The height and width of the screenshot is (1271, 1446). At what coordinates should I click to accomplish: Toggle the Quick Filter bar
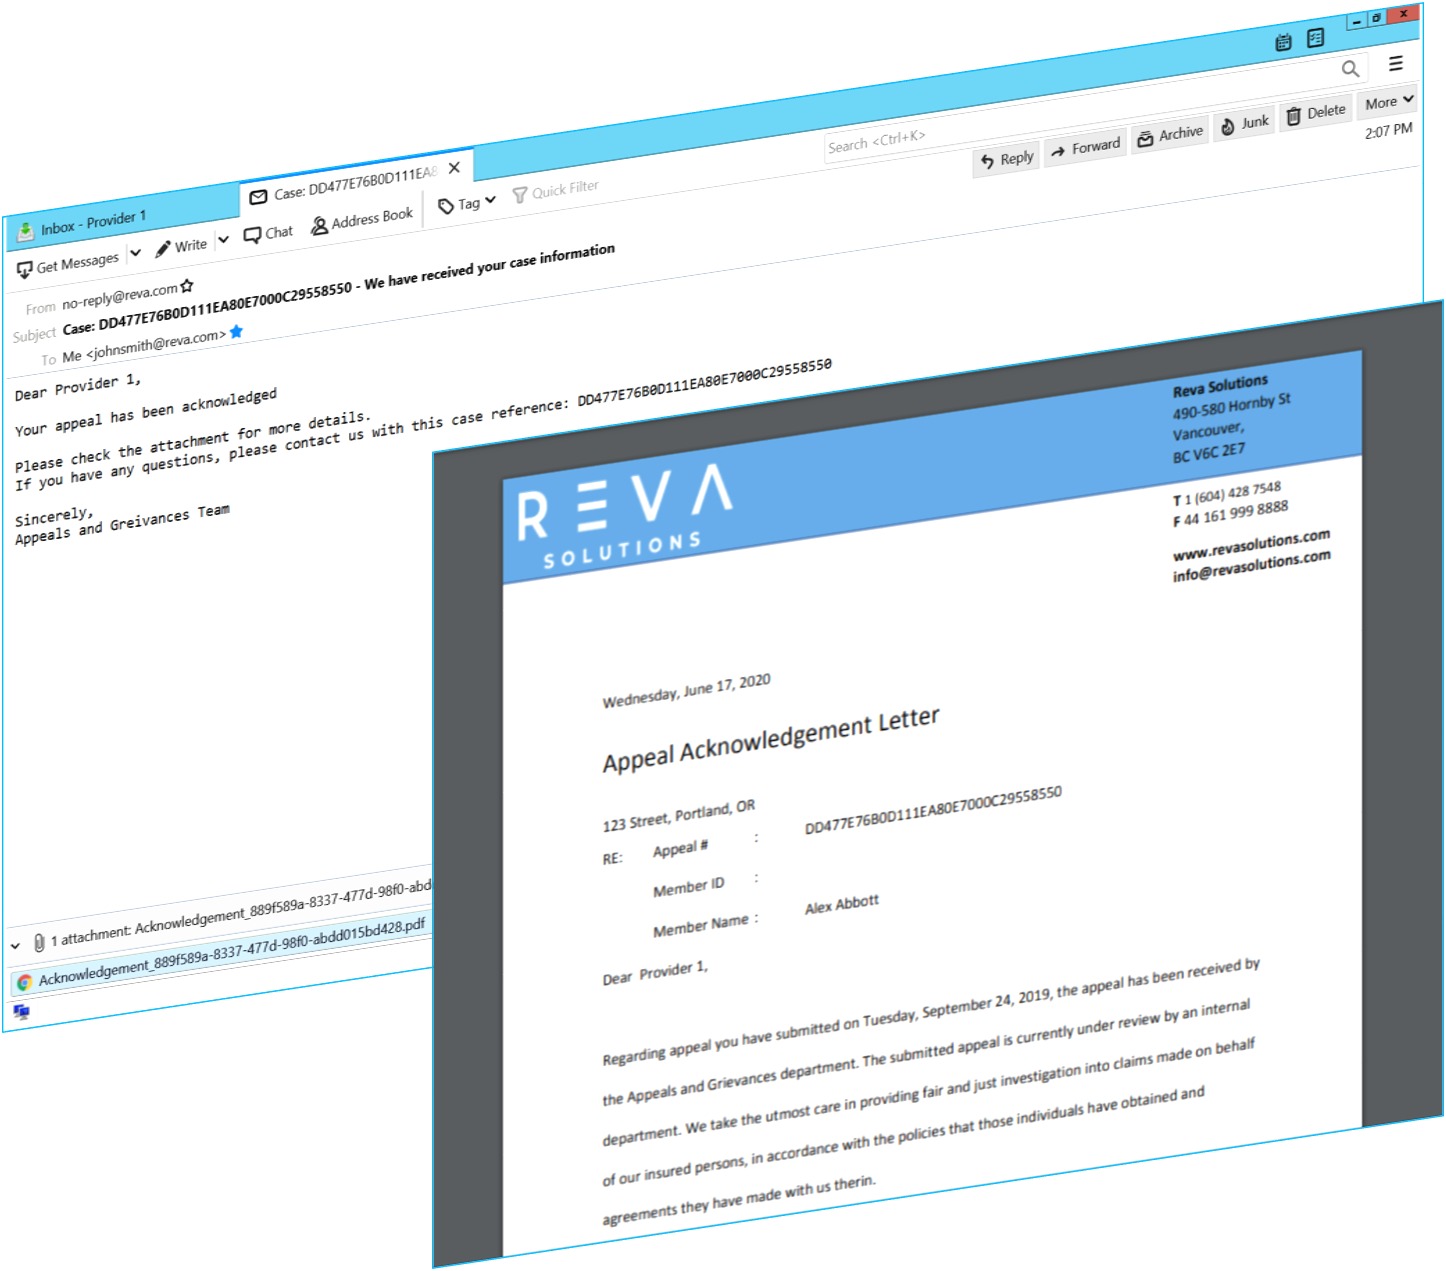coord(555,190)
